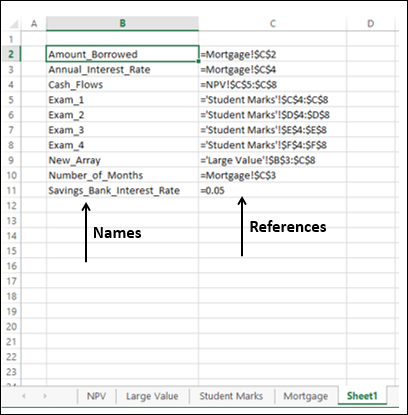Open the Large Value sheet tab
The height and width of the screenshot is (415, 408).
(152, 396)
